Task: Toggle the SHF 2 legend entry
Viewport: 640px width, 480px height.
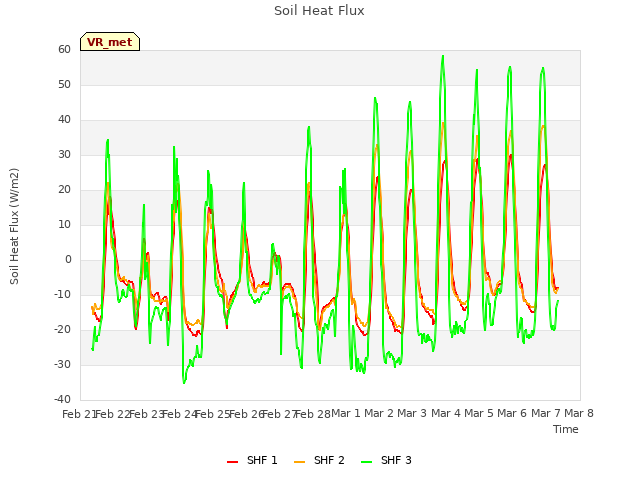Action: (319, 460)
